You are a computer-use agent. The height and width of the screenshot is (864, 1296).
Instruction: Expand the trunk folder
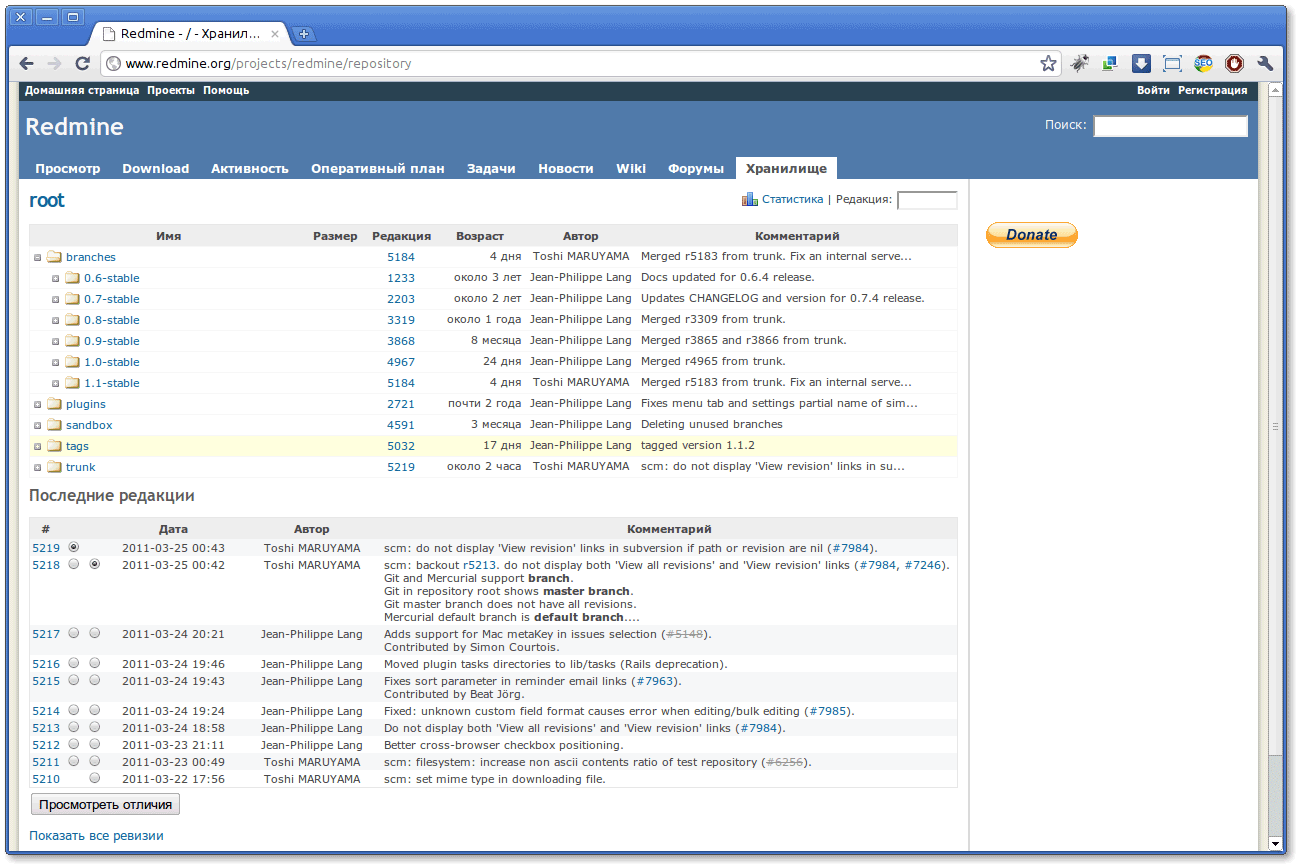[37, 467]
